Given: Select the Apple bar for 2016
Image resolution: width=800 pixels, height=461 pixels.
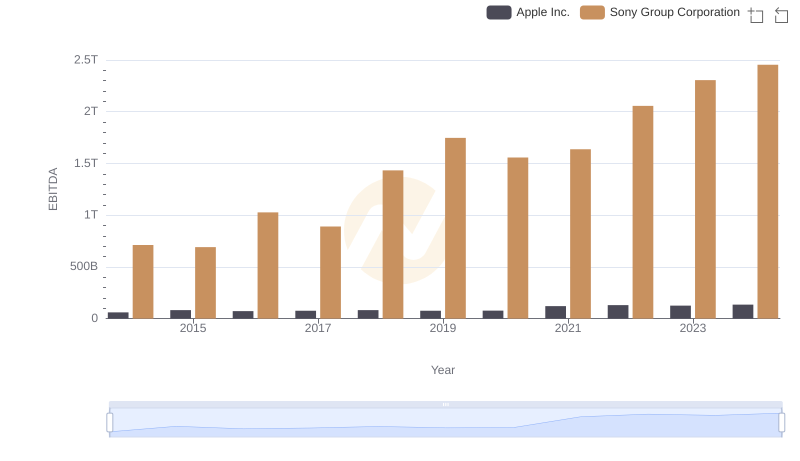Looking at the screenshot, I should 243,315.
